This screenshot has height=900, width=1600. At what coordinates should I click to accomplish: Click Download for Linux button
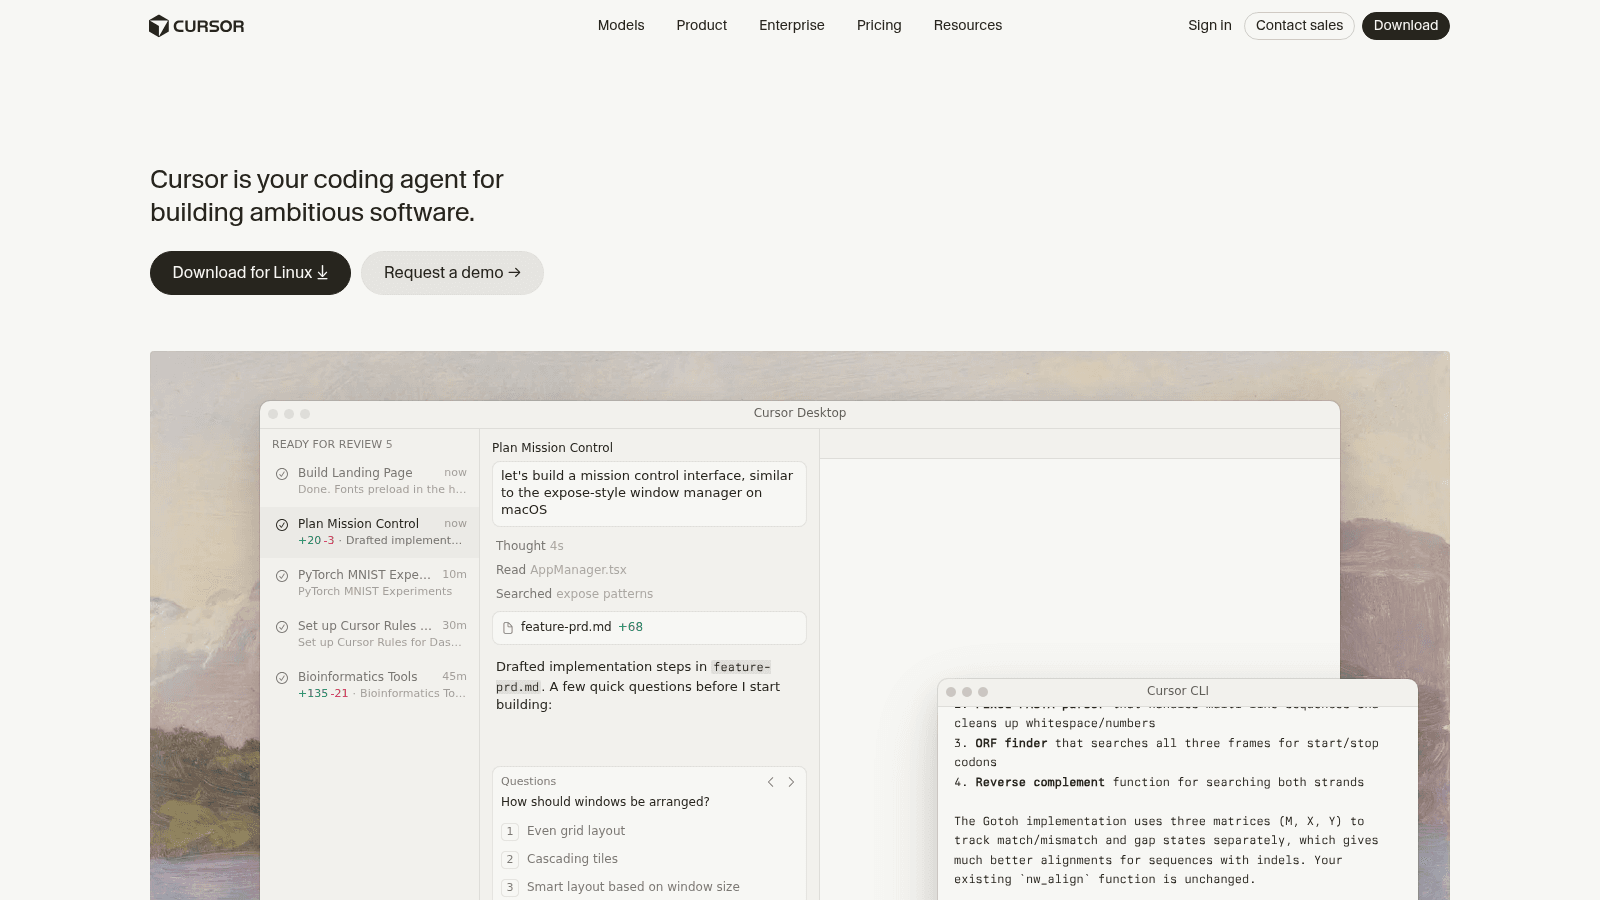pos(250,273)
